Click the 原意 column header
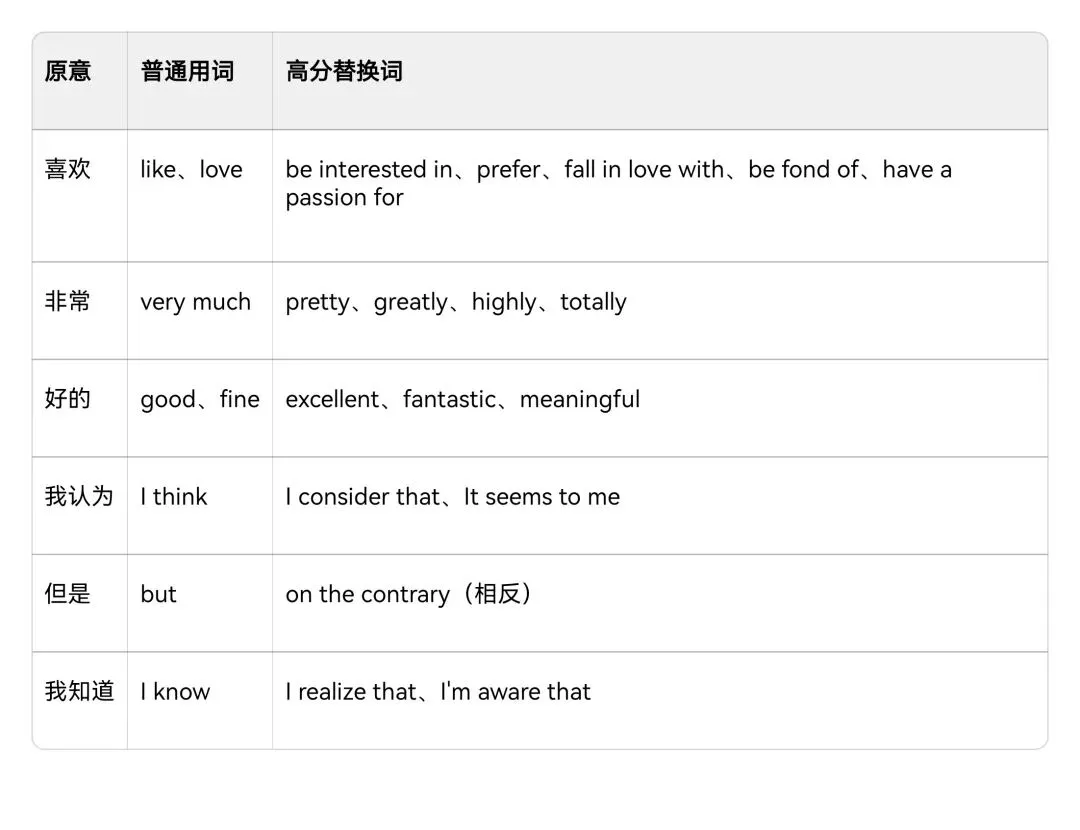 click(x=68, y=71)
